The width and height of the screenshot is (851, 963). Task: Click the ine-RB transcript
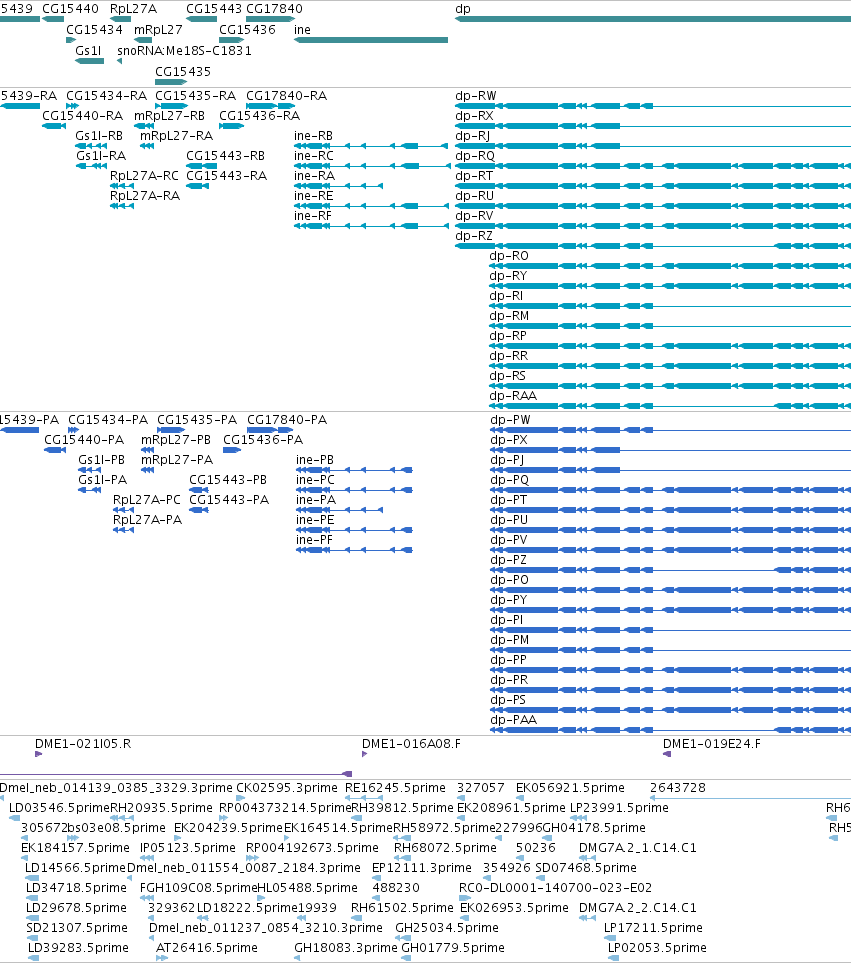pos(371,146)
